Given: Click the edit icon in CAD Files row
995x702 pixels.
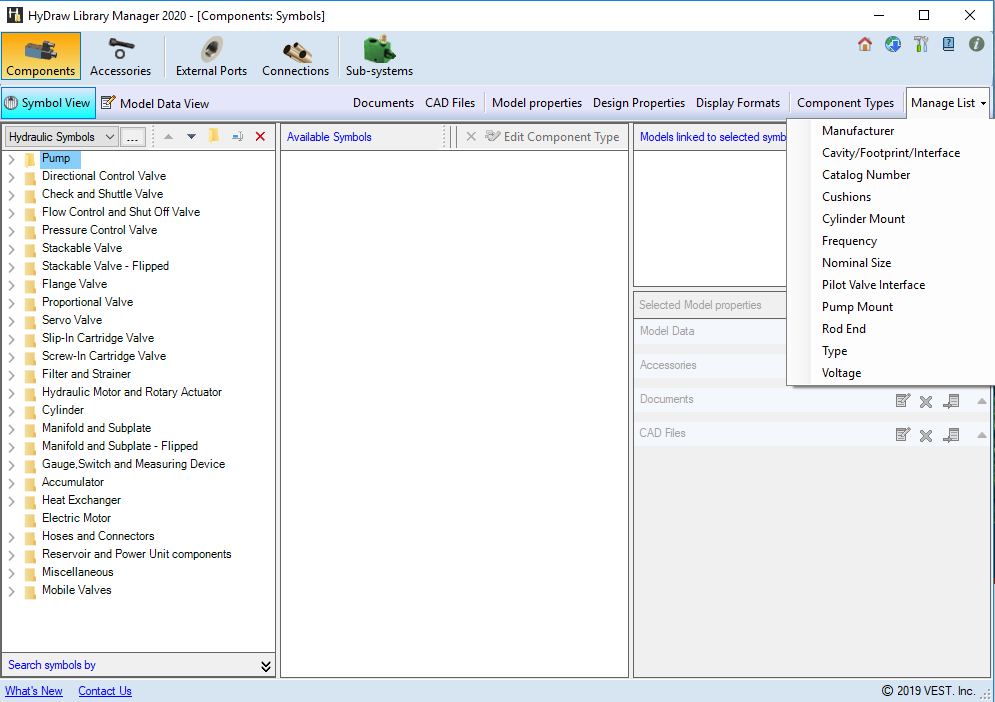Looking at the screenshot, I should coord(903,435).
